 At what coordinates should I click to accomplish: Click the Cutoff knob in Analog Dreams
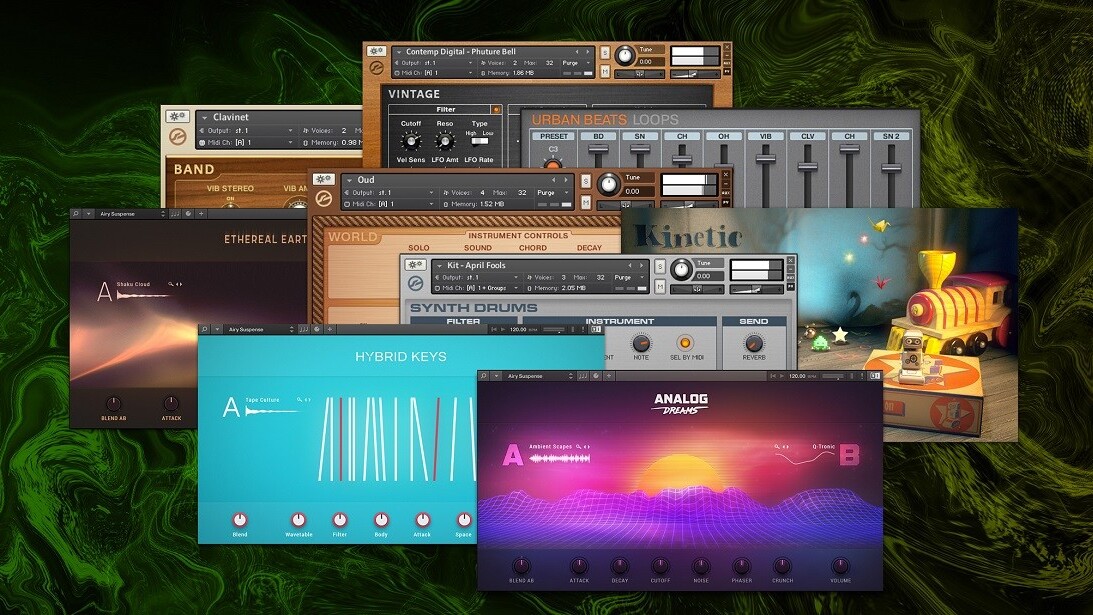click(661, 566)
